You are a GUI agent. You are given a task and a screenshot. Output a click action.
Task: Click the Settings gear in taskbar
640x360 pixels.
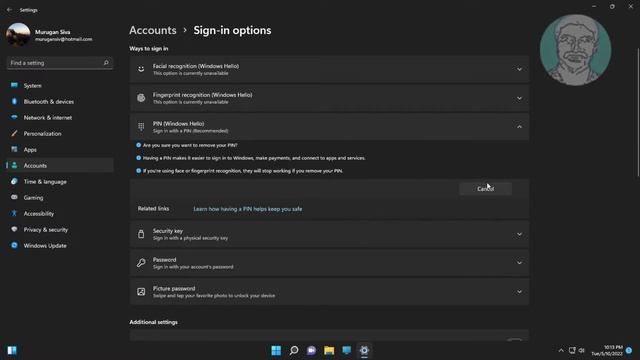click(364, 350)
